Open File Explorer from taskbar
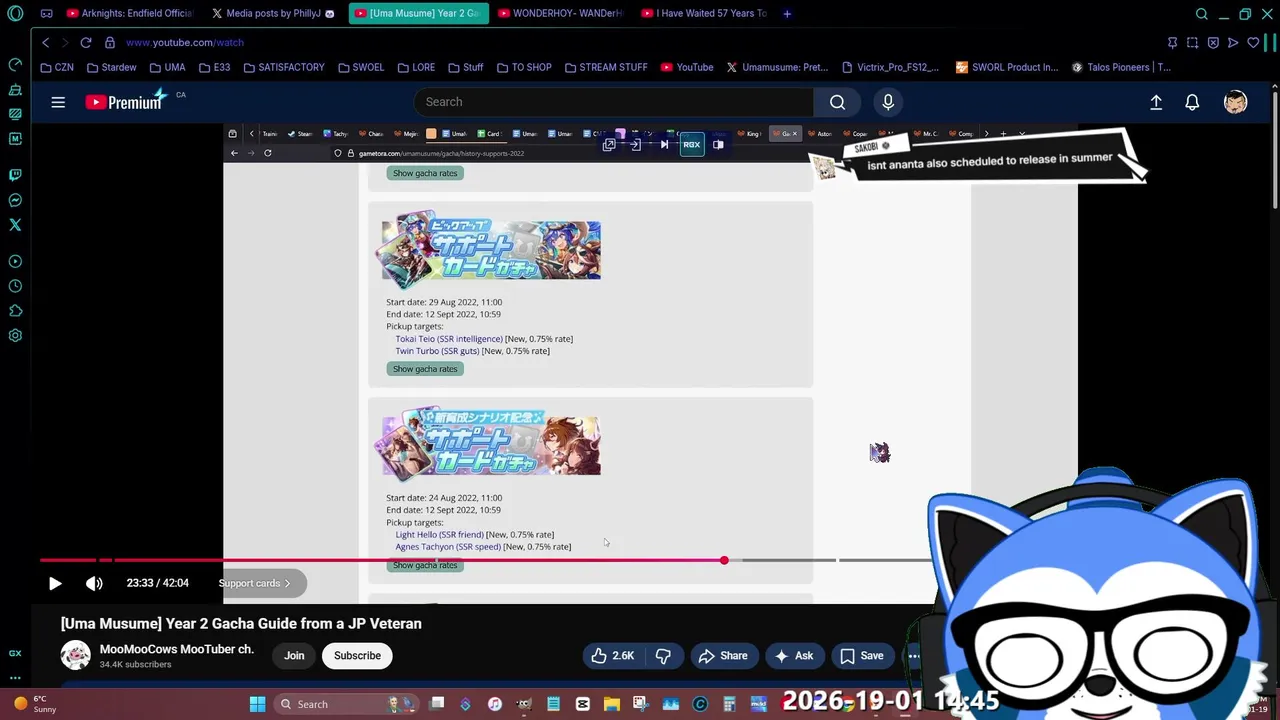This screenshot has width=1280, height=720. (612, 704)
